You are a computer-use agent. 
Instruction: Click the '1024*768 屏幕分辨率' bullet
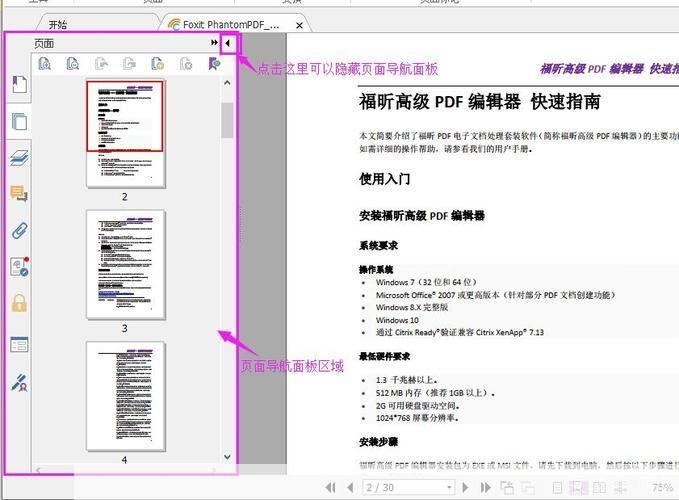(x=417, y=418)
